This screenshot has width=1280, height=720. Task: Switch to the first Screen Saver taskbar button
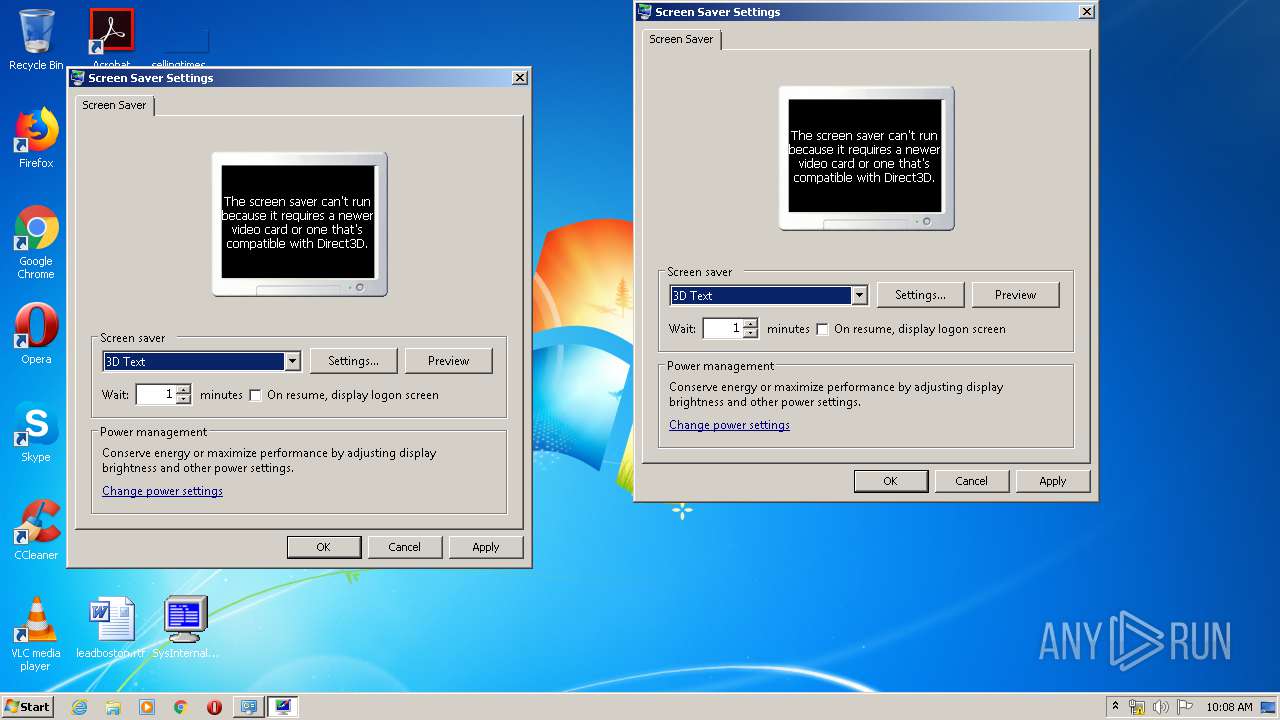[x=249, y=707]
